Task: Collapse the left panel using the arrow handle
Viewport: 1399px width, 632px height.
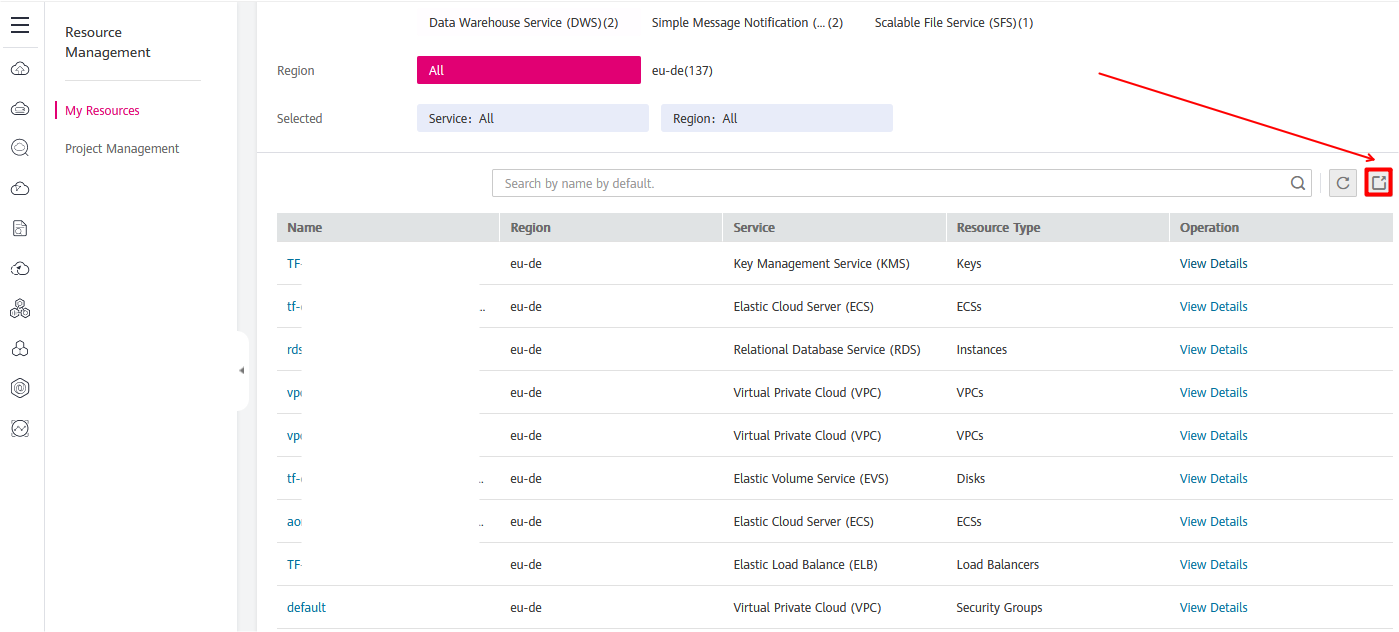Action: point(241,370)
